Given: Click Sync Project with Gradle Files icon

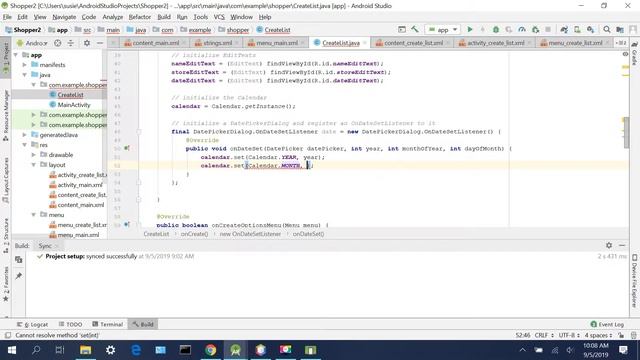Looking at the screenshot, I should pyautogui.click(x=564, y=29).
